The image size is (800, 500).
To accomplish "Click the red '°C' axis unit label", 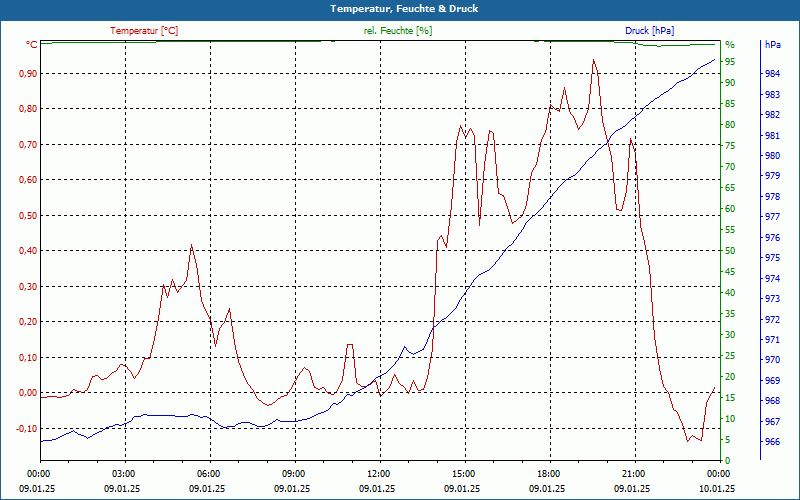I will pyautogui.click(x=31, y=45).
